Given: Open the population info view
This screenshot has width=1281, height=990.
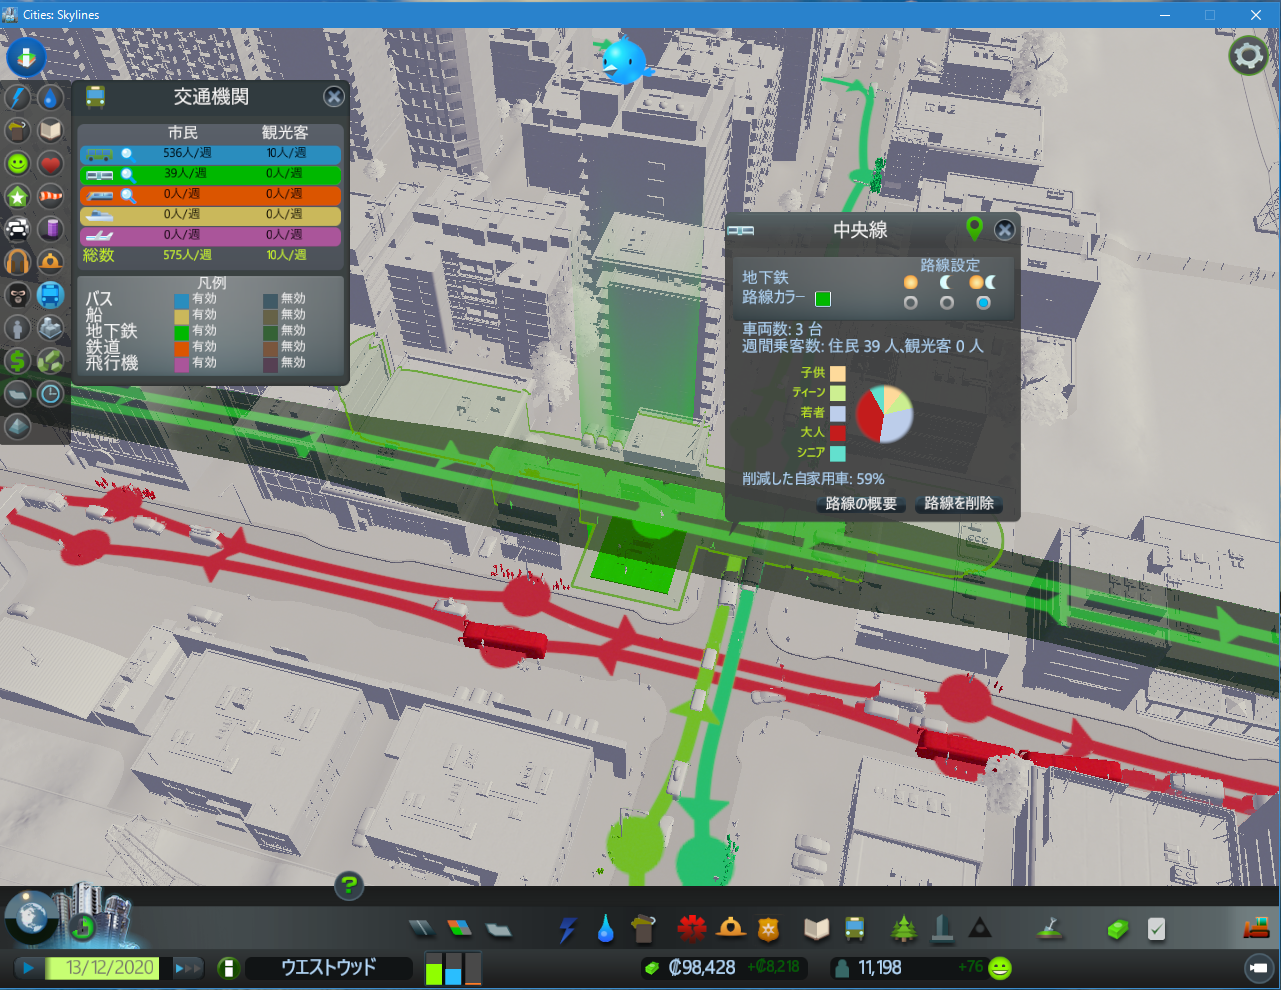Looking at the screenshot, I should coord(18,328).
